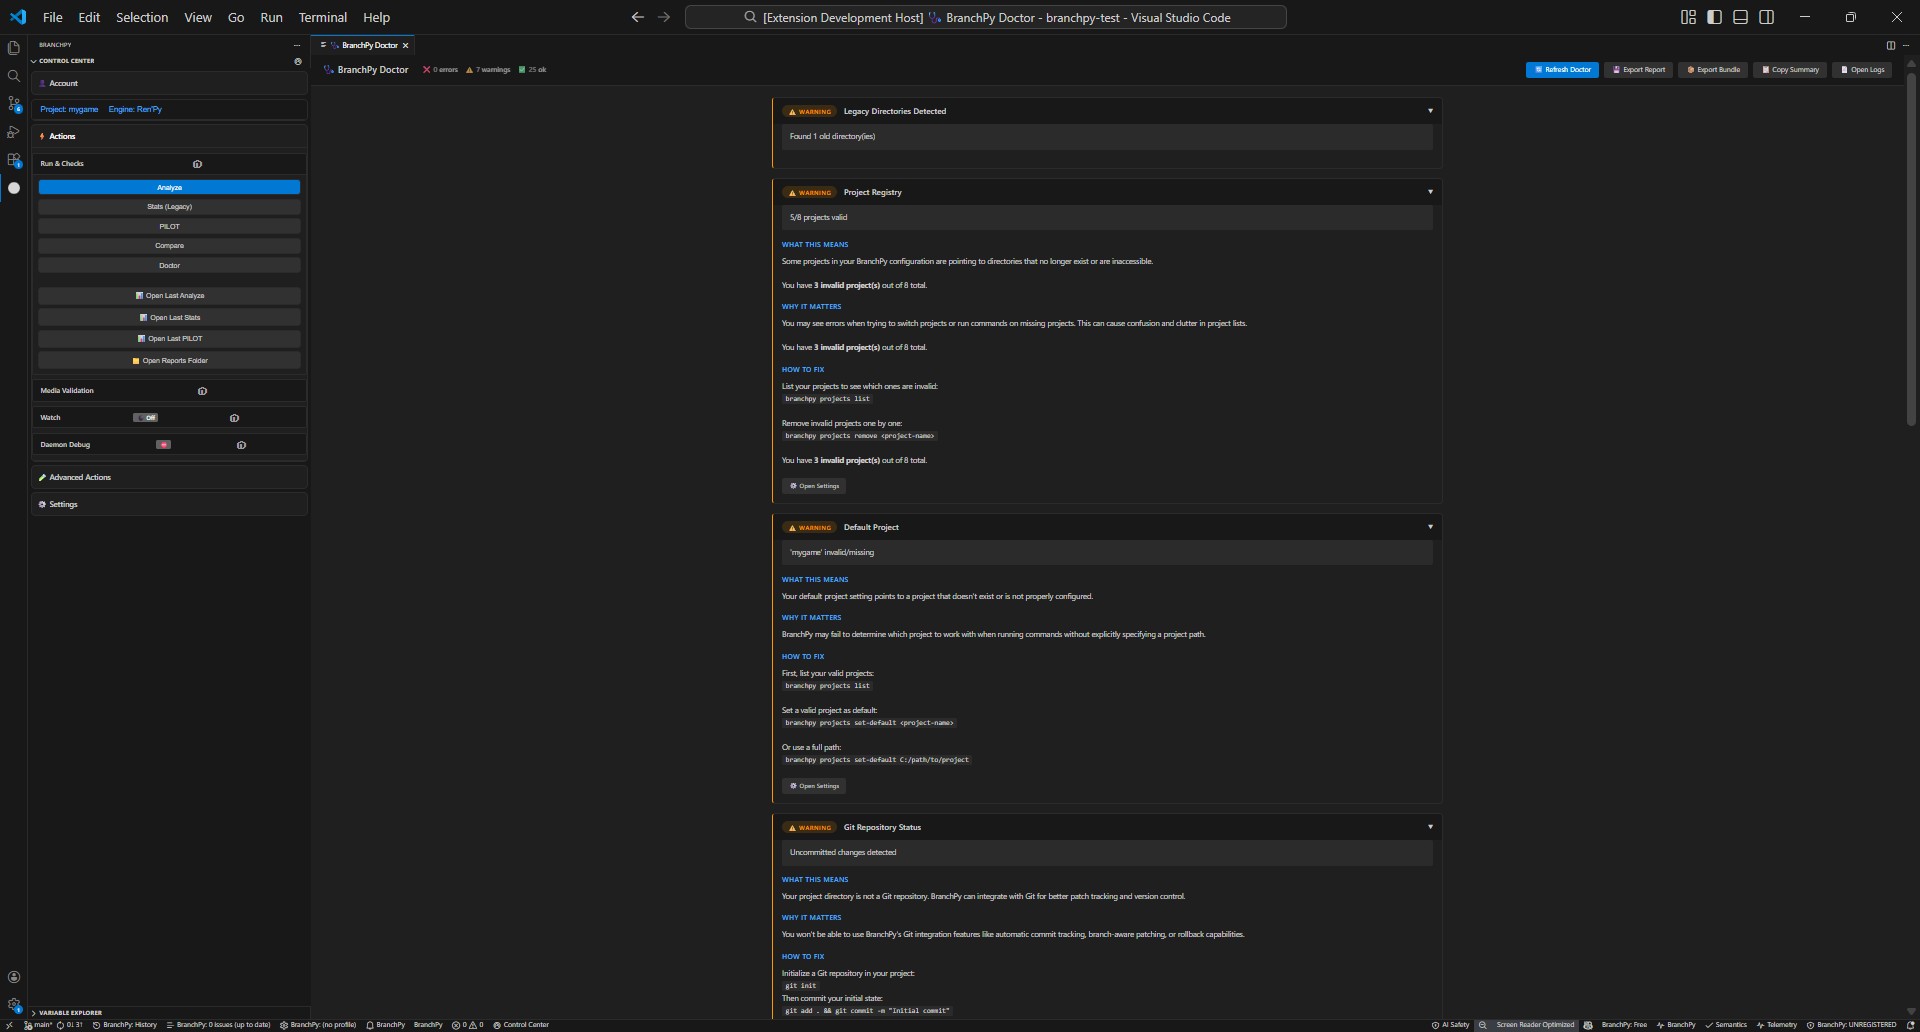Click the info icon next to Run & Checks
Screen dimensions: 1920x1032
coord(197,163)
